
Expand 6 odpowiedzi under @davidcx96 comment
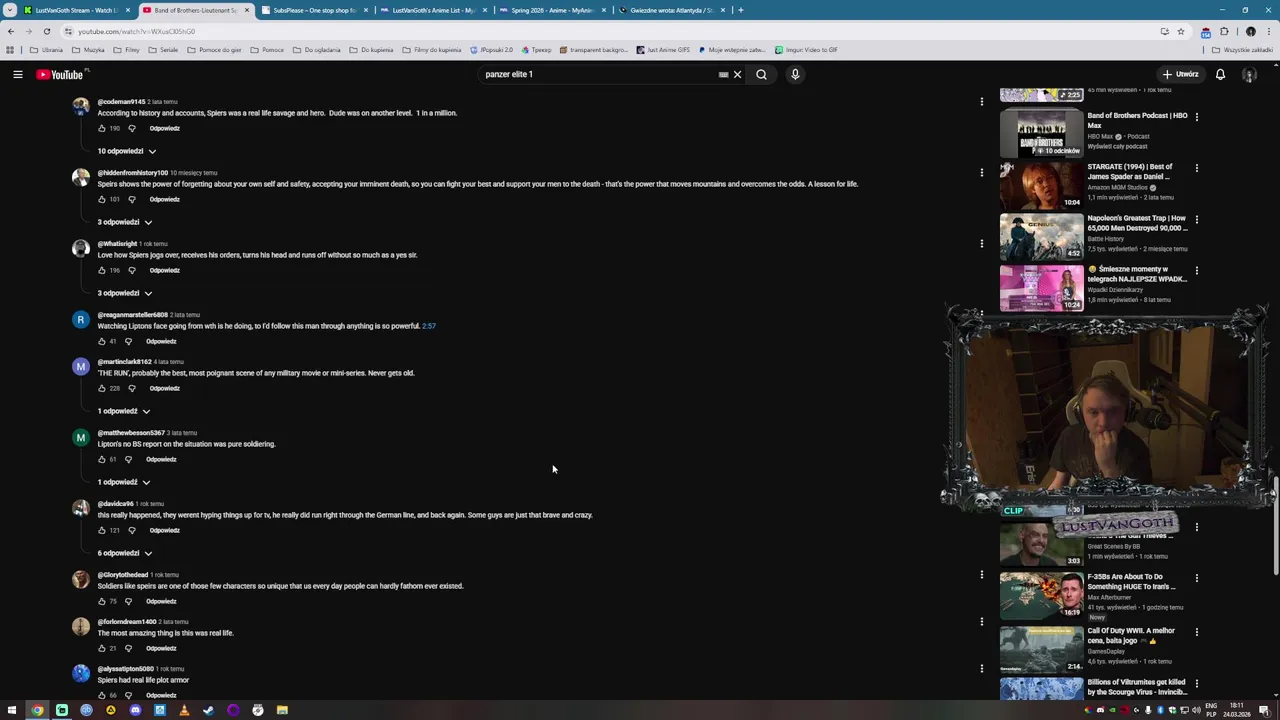pos(125,553)
